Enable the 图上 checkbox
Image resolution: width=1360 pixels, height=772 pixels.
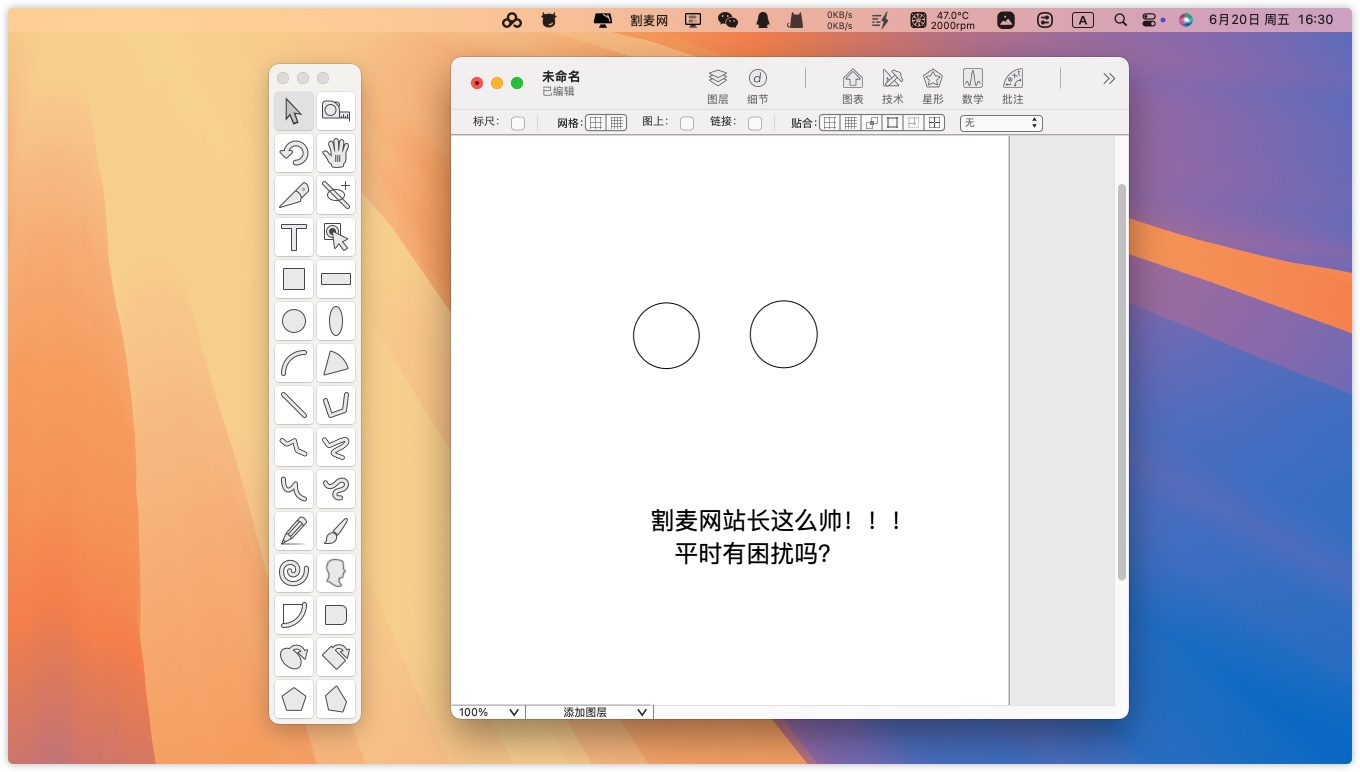(687, 123)
